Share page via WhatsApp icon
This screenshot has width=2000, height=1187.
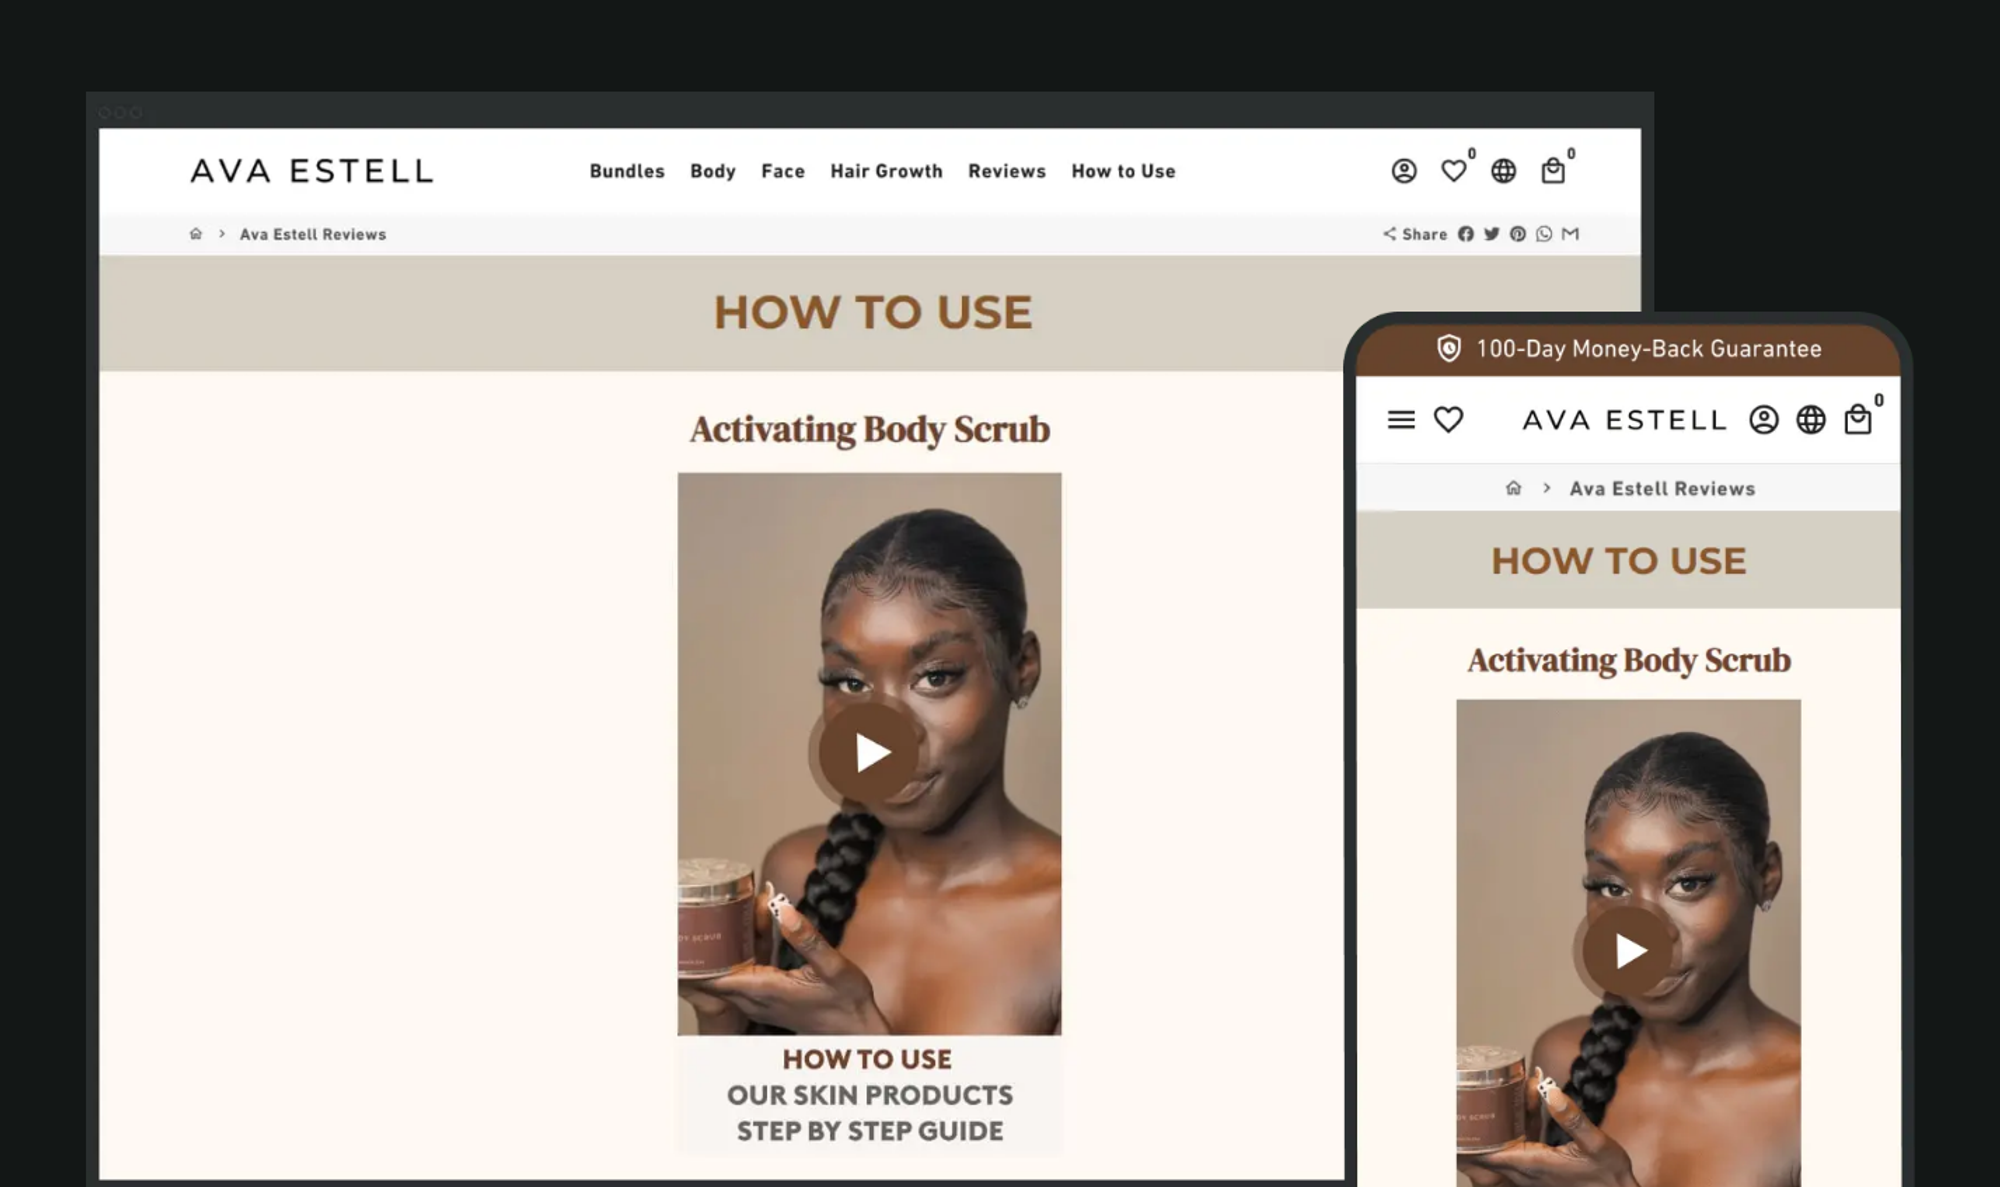(x=1544, y=234)
